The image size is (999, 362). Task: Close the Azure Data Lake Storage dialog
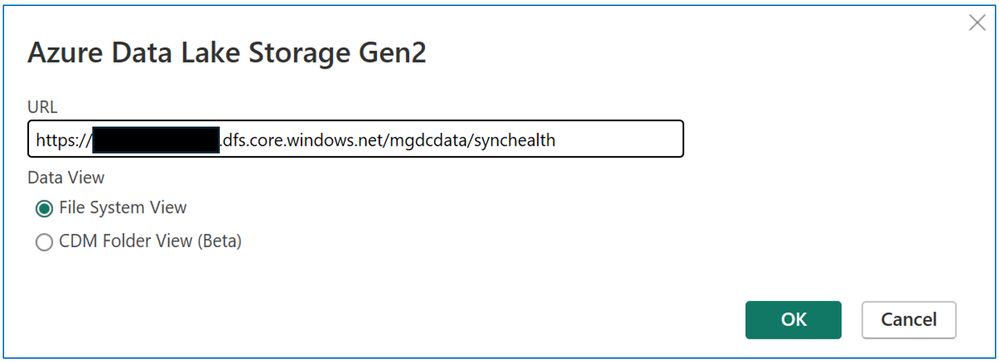pos(977,23)
